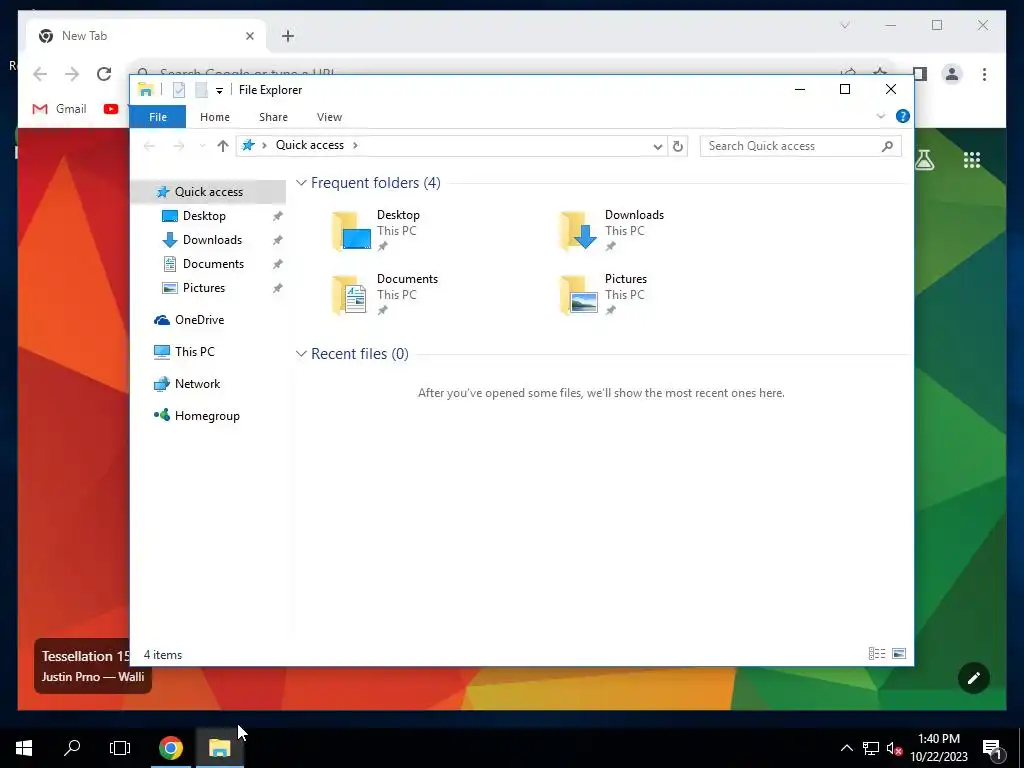Open the Windows Start menu
The height and width of the screenshot is (768, 1024).
point(24,748)
